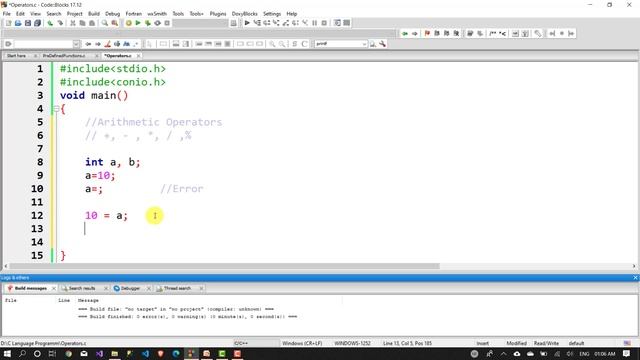Switch to the PreDefinedFunctions.c tab
Screen dimensions: 640x360
pyautogui.click(x=64, y=56)
